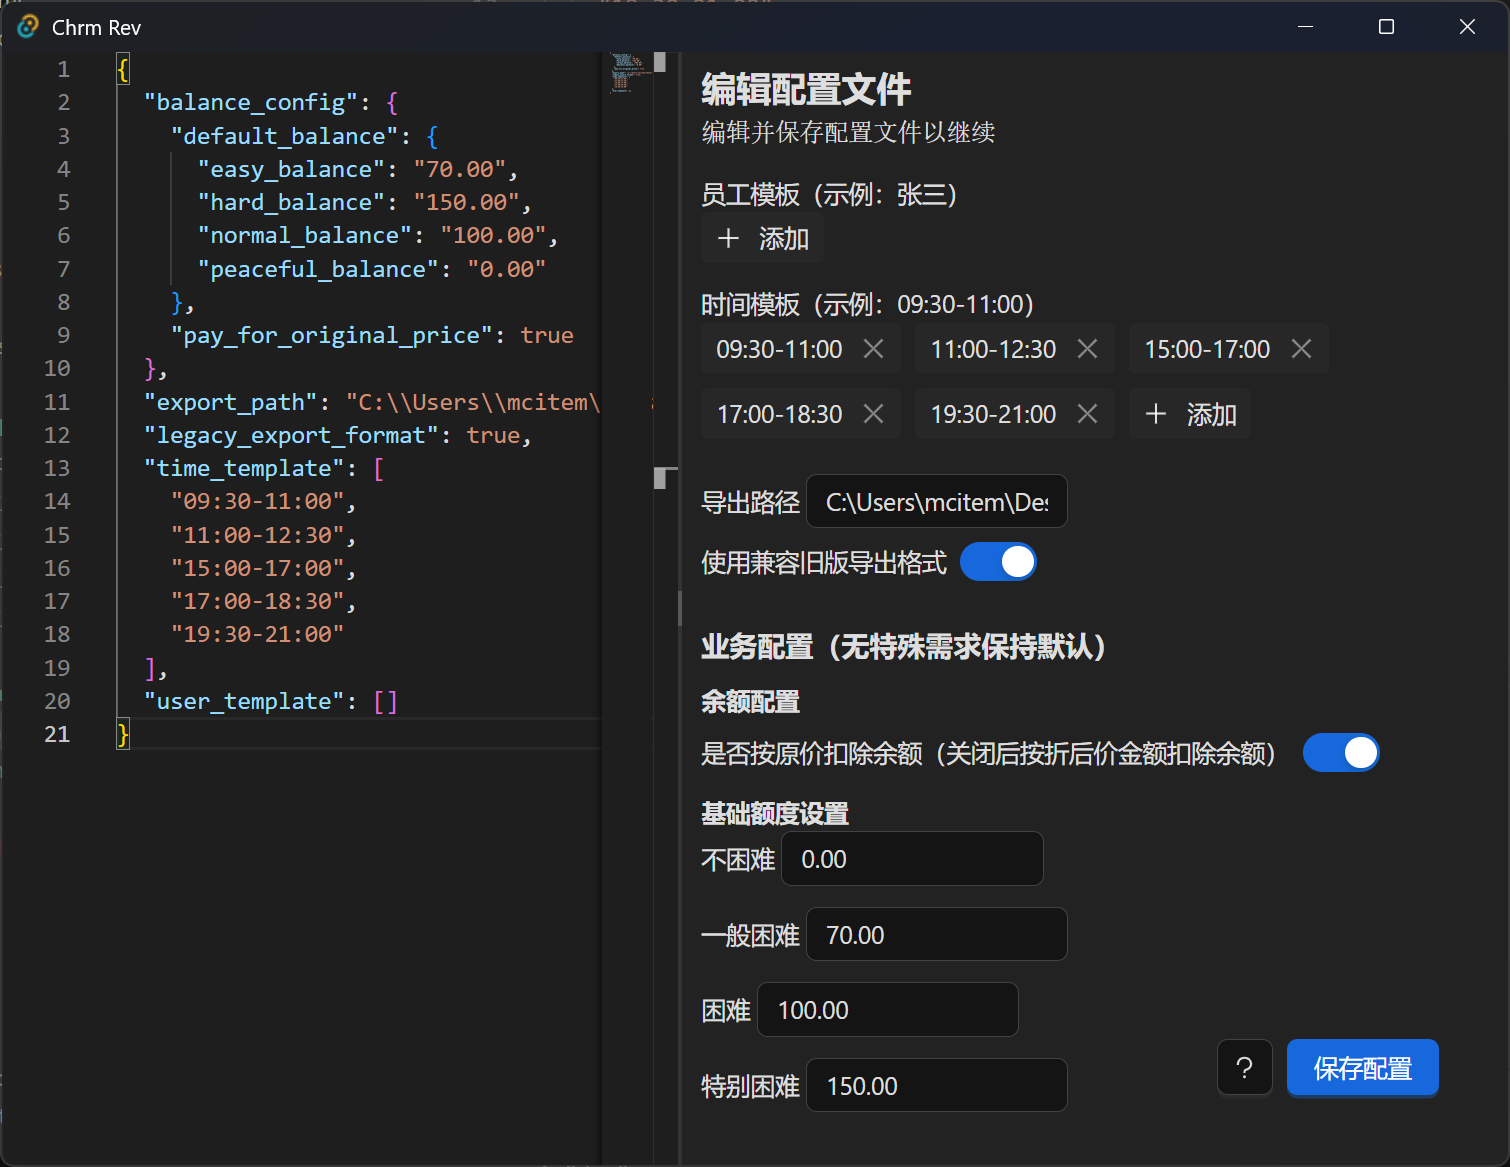Select the 15:00-17:00 time chip label

[x=1207, y=349]
